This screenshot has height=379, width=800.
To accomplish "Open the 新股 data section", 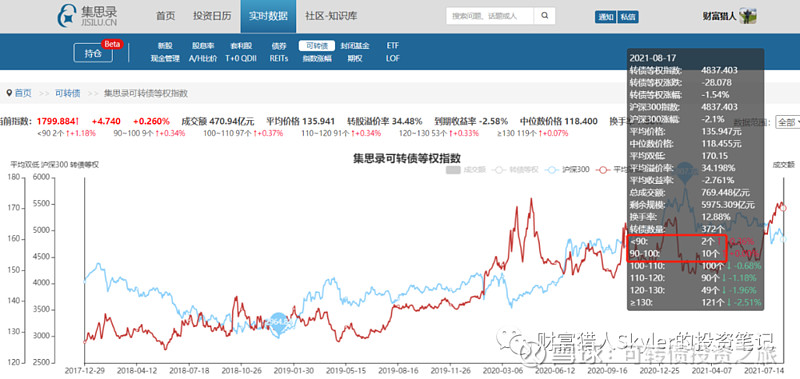I will (x=165, y=46).
